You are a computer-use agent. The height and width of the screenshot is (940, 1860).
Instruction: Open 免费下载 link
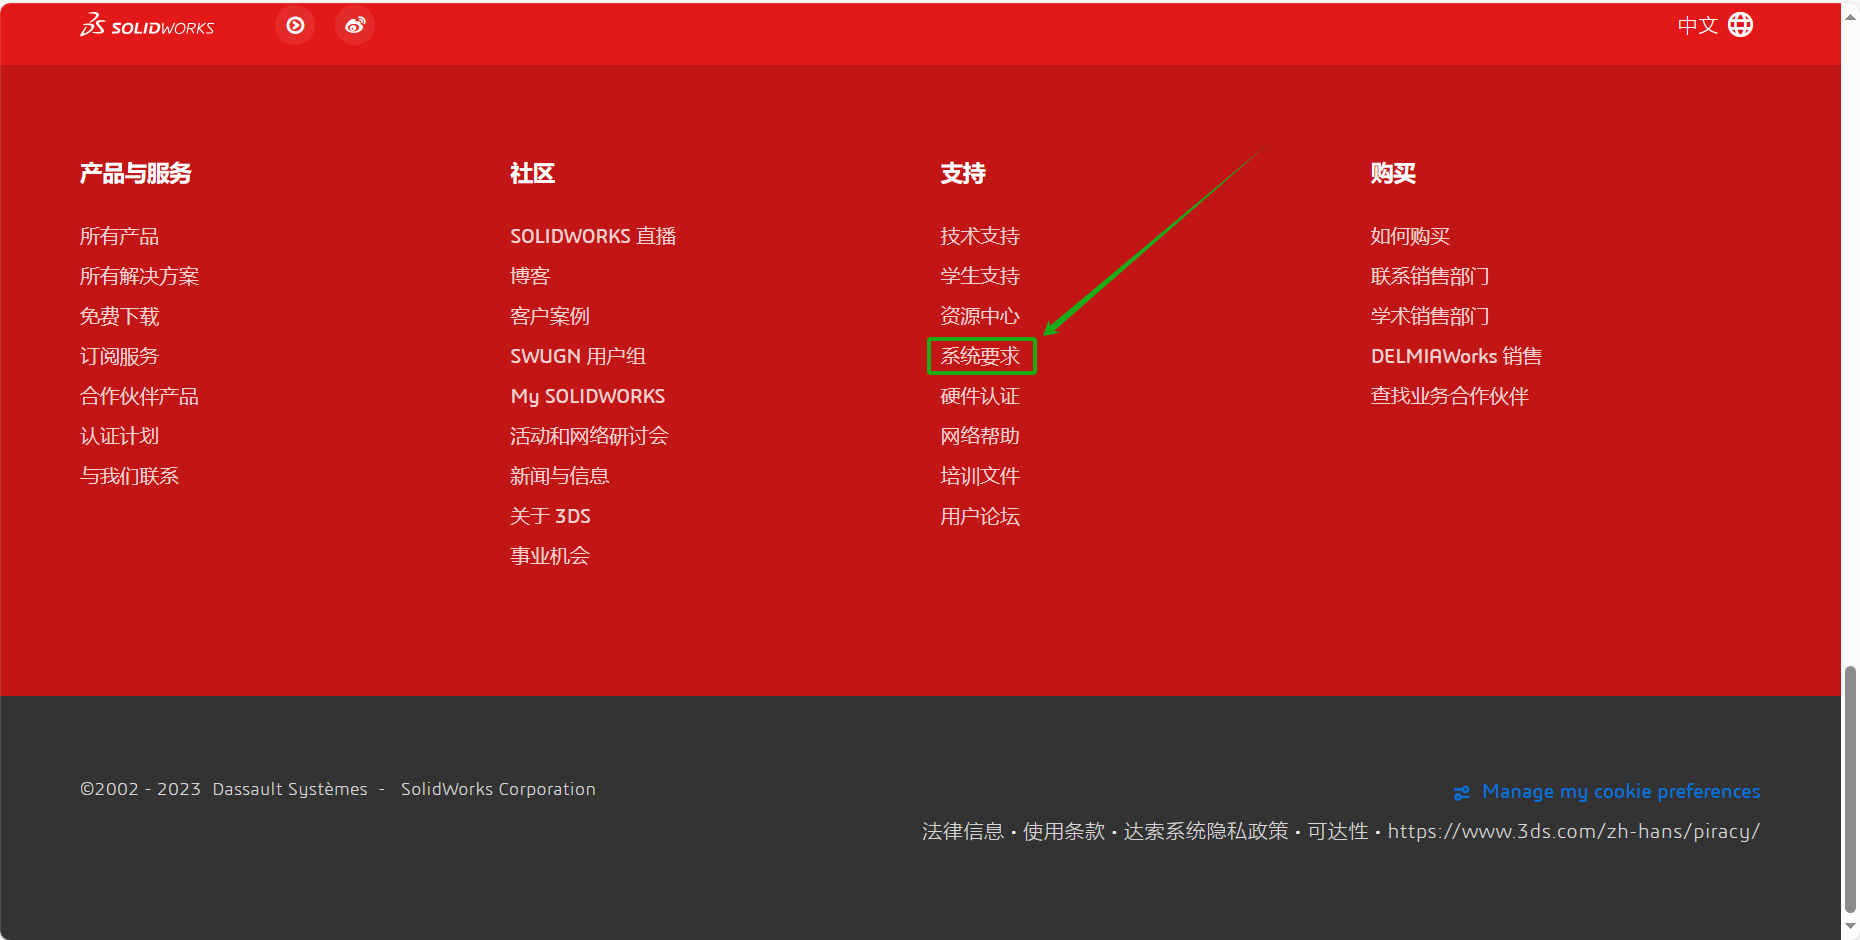[119, 316]
